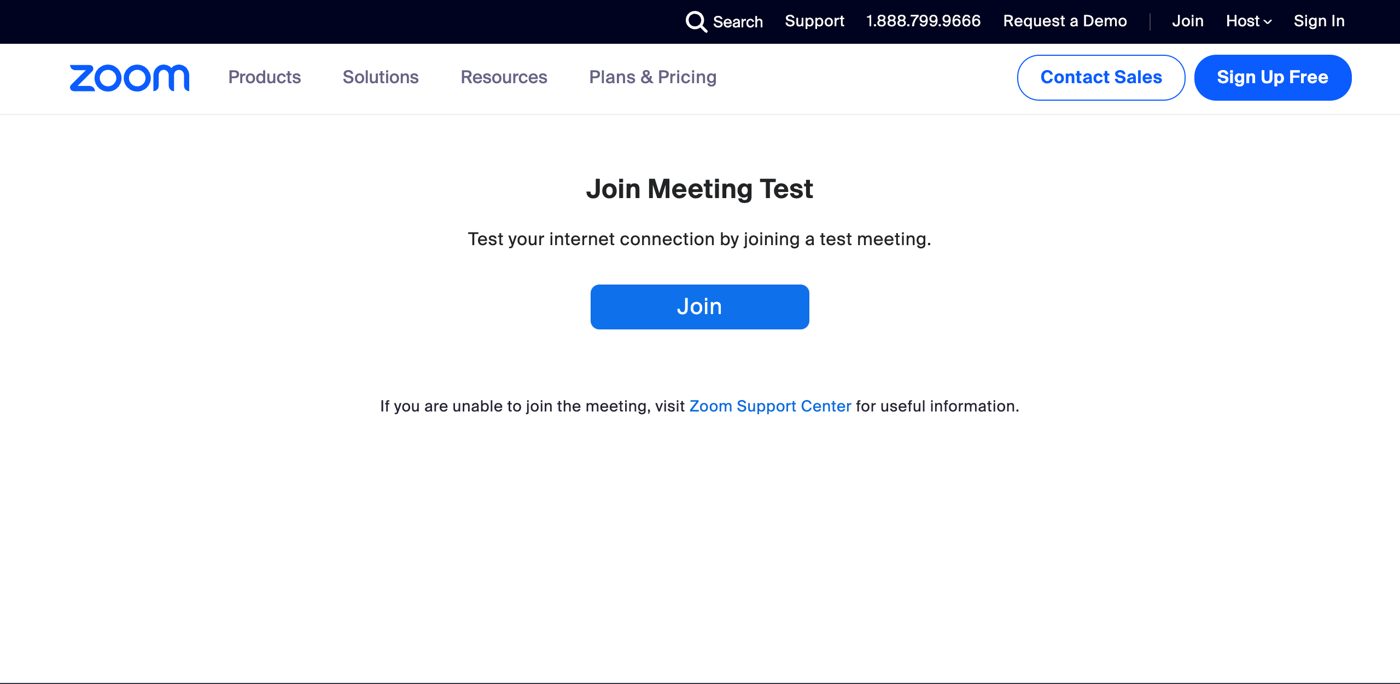Viewport: 1400px width, 684px height.
Task: Click the Join Meeting Test heading
Action: (x=700, y=189)
